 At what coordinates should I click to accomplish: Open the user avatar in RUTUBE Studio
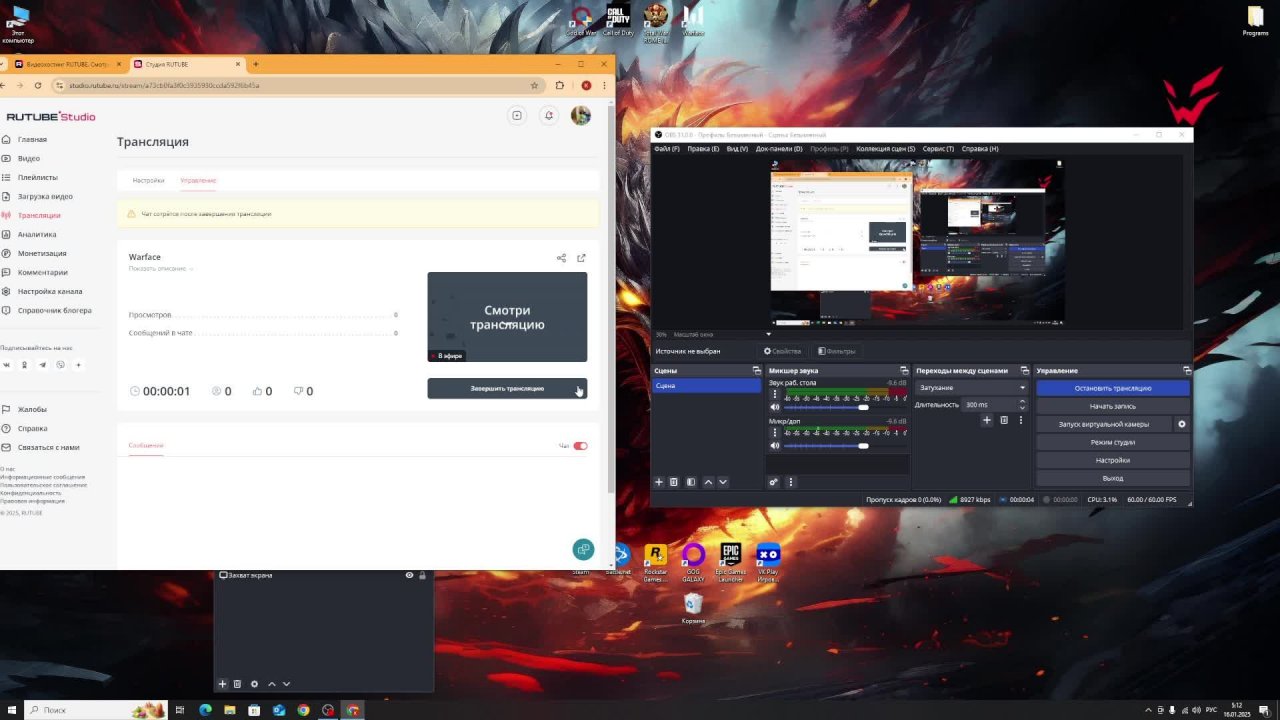pyautogui.click(x=580, y=115)
